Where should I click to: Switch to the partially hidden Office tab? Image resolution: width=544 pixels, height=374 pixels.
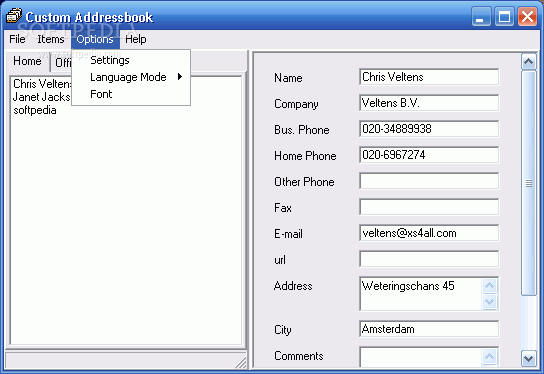(62, 63)
